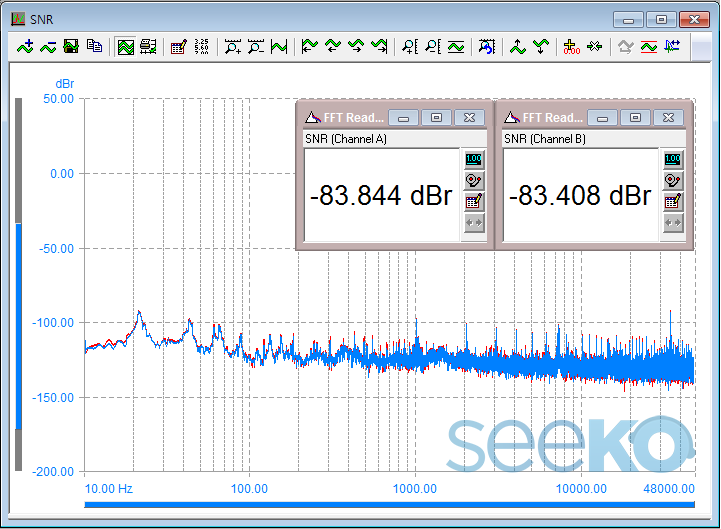Click the -50.00 vertical axis value

pos(57,249)
